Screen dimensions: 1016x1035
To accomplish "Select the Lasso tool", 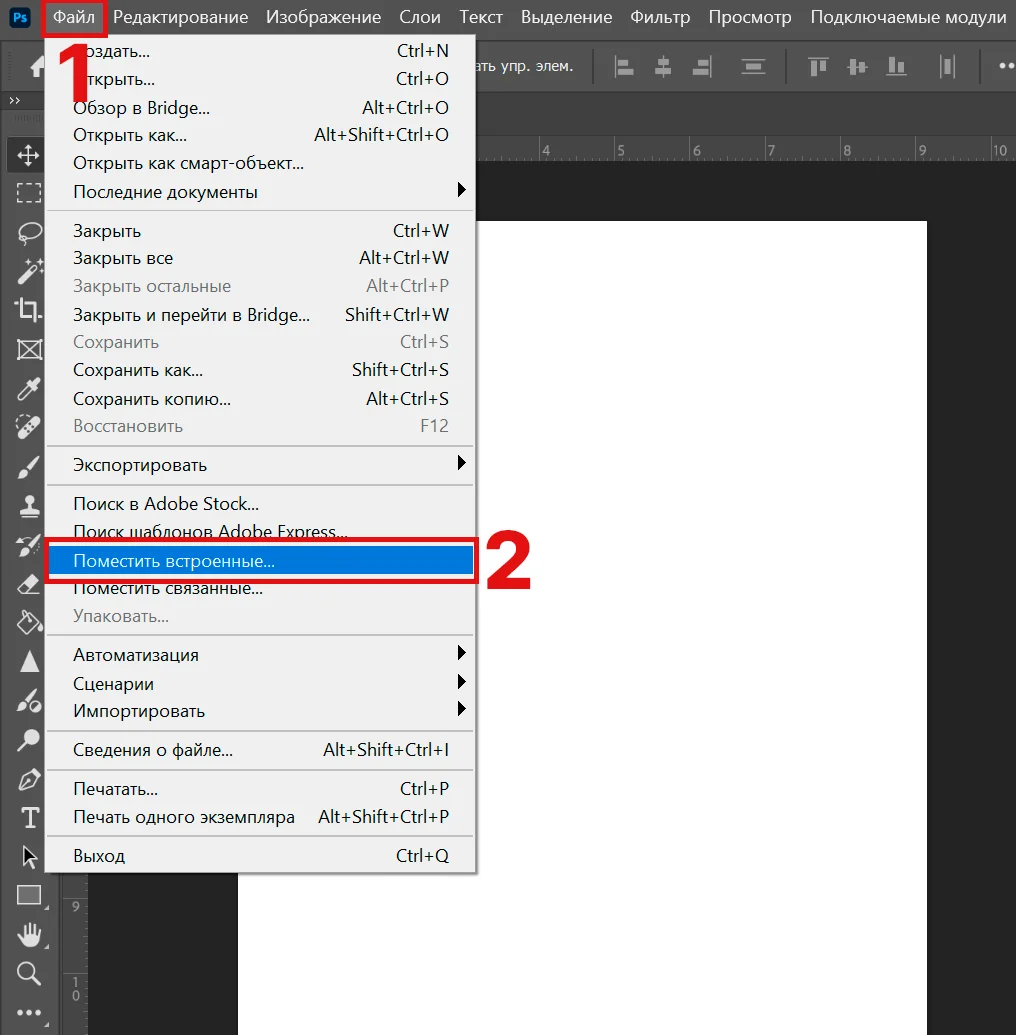I will coord(29,232).
